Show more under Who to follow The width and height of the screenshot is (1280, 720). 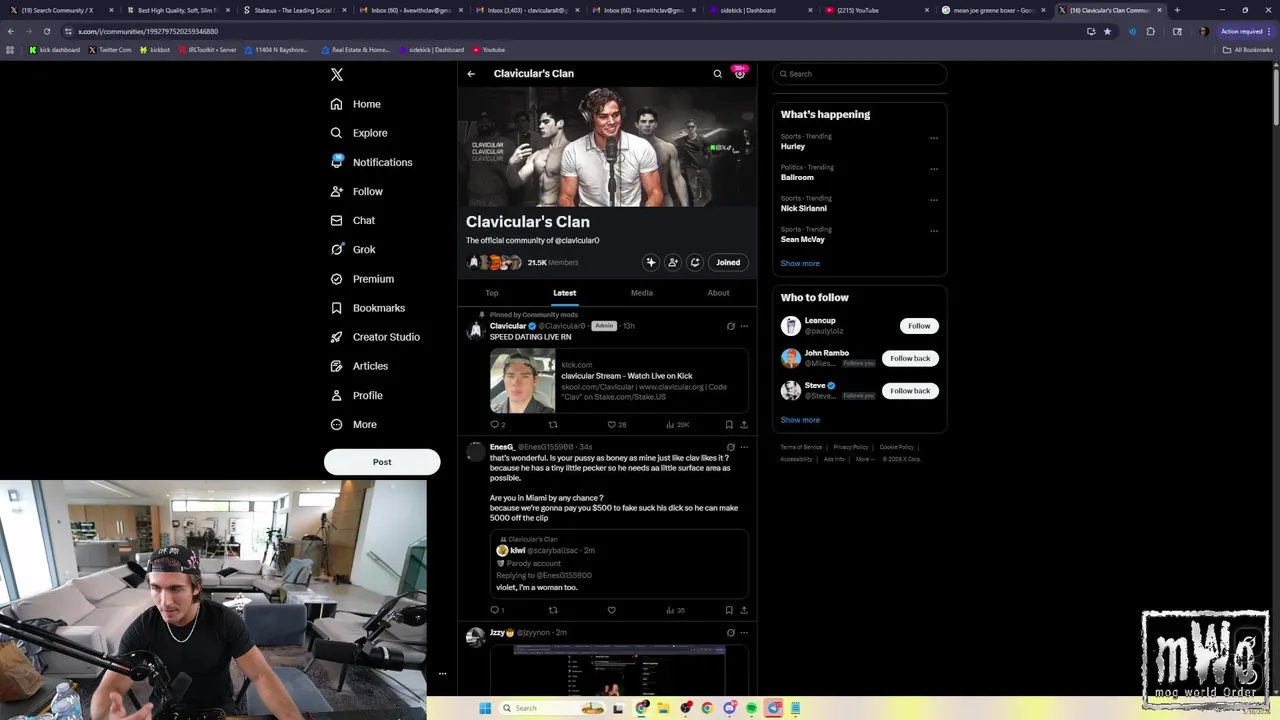point(800,420)
